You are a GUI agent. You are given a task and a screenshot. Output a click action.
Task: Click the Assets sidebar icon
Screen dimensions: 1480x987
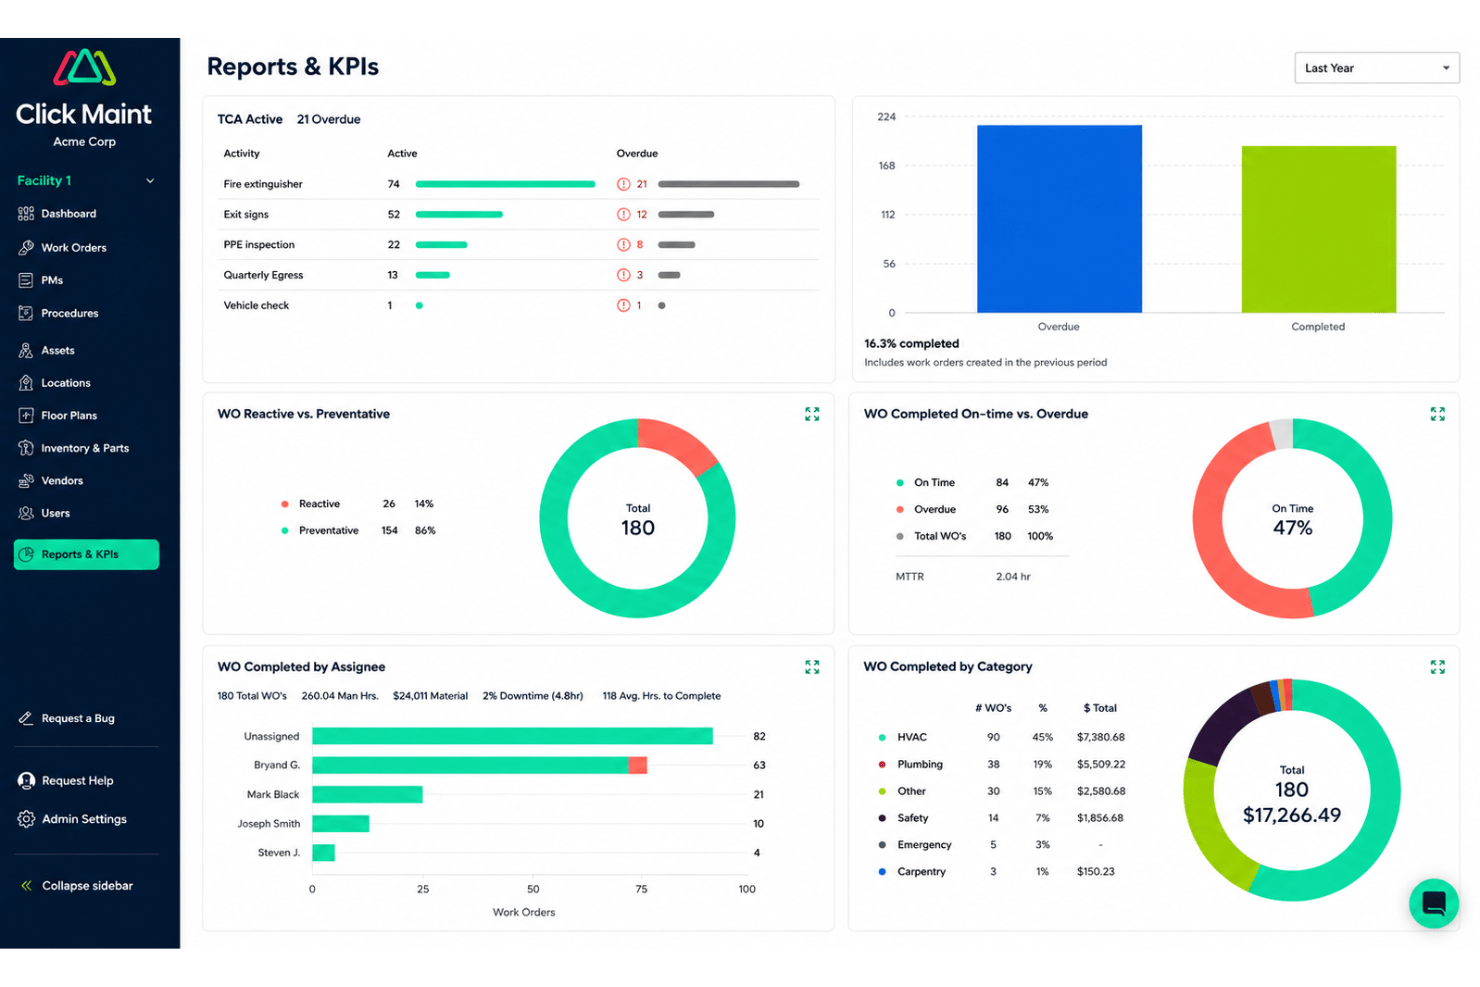[x=26, y=350]
